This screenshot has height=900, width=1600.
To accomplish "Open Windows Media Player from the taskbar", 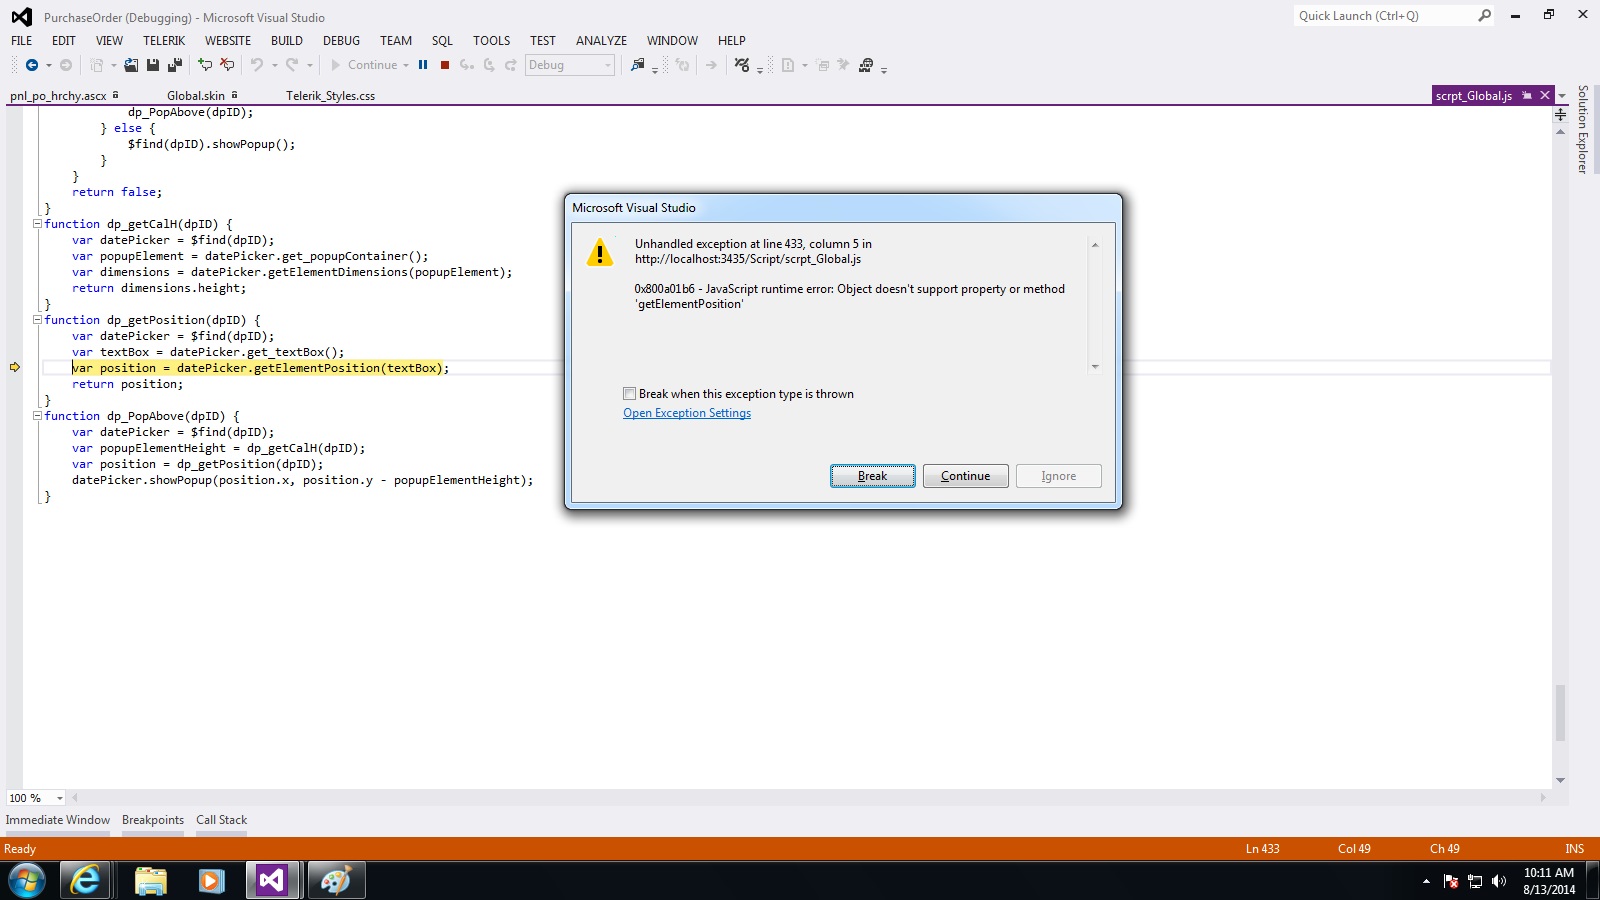I will pyautogui.click(x=211, y=880).
